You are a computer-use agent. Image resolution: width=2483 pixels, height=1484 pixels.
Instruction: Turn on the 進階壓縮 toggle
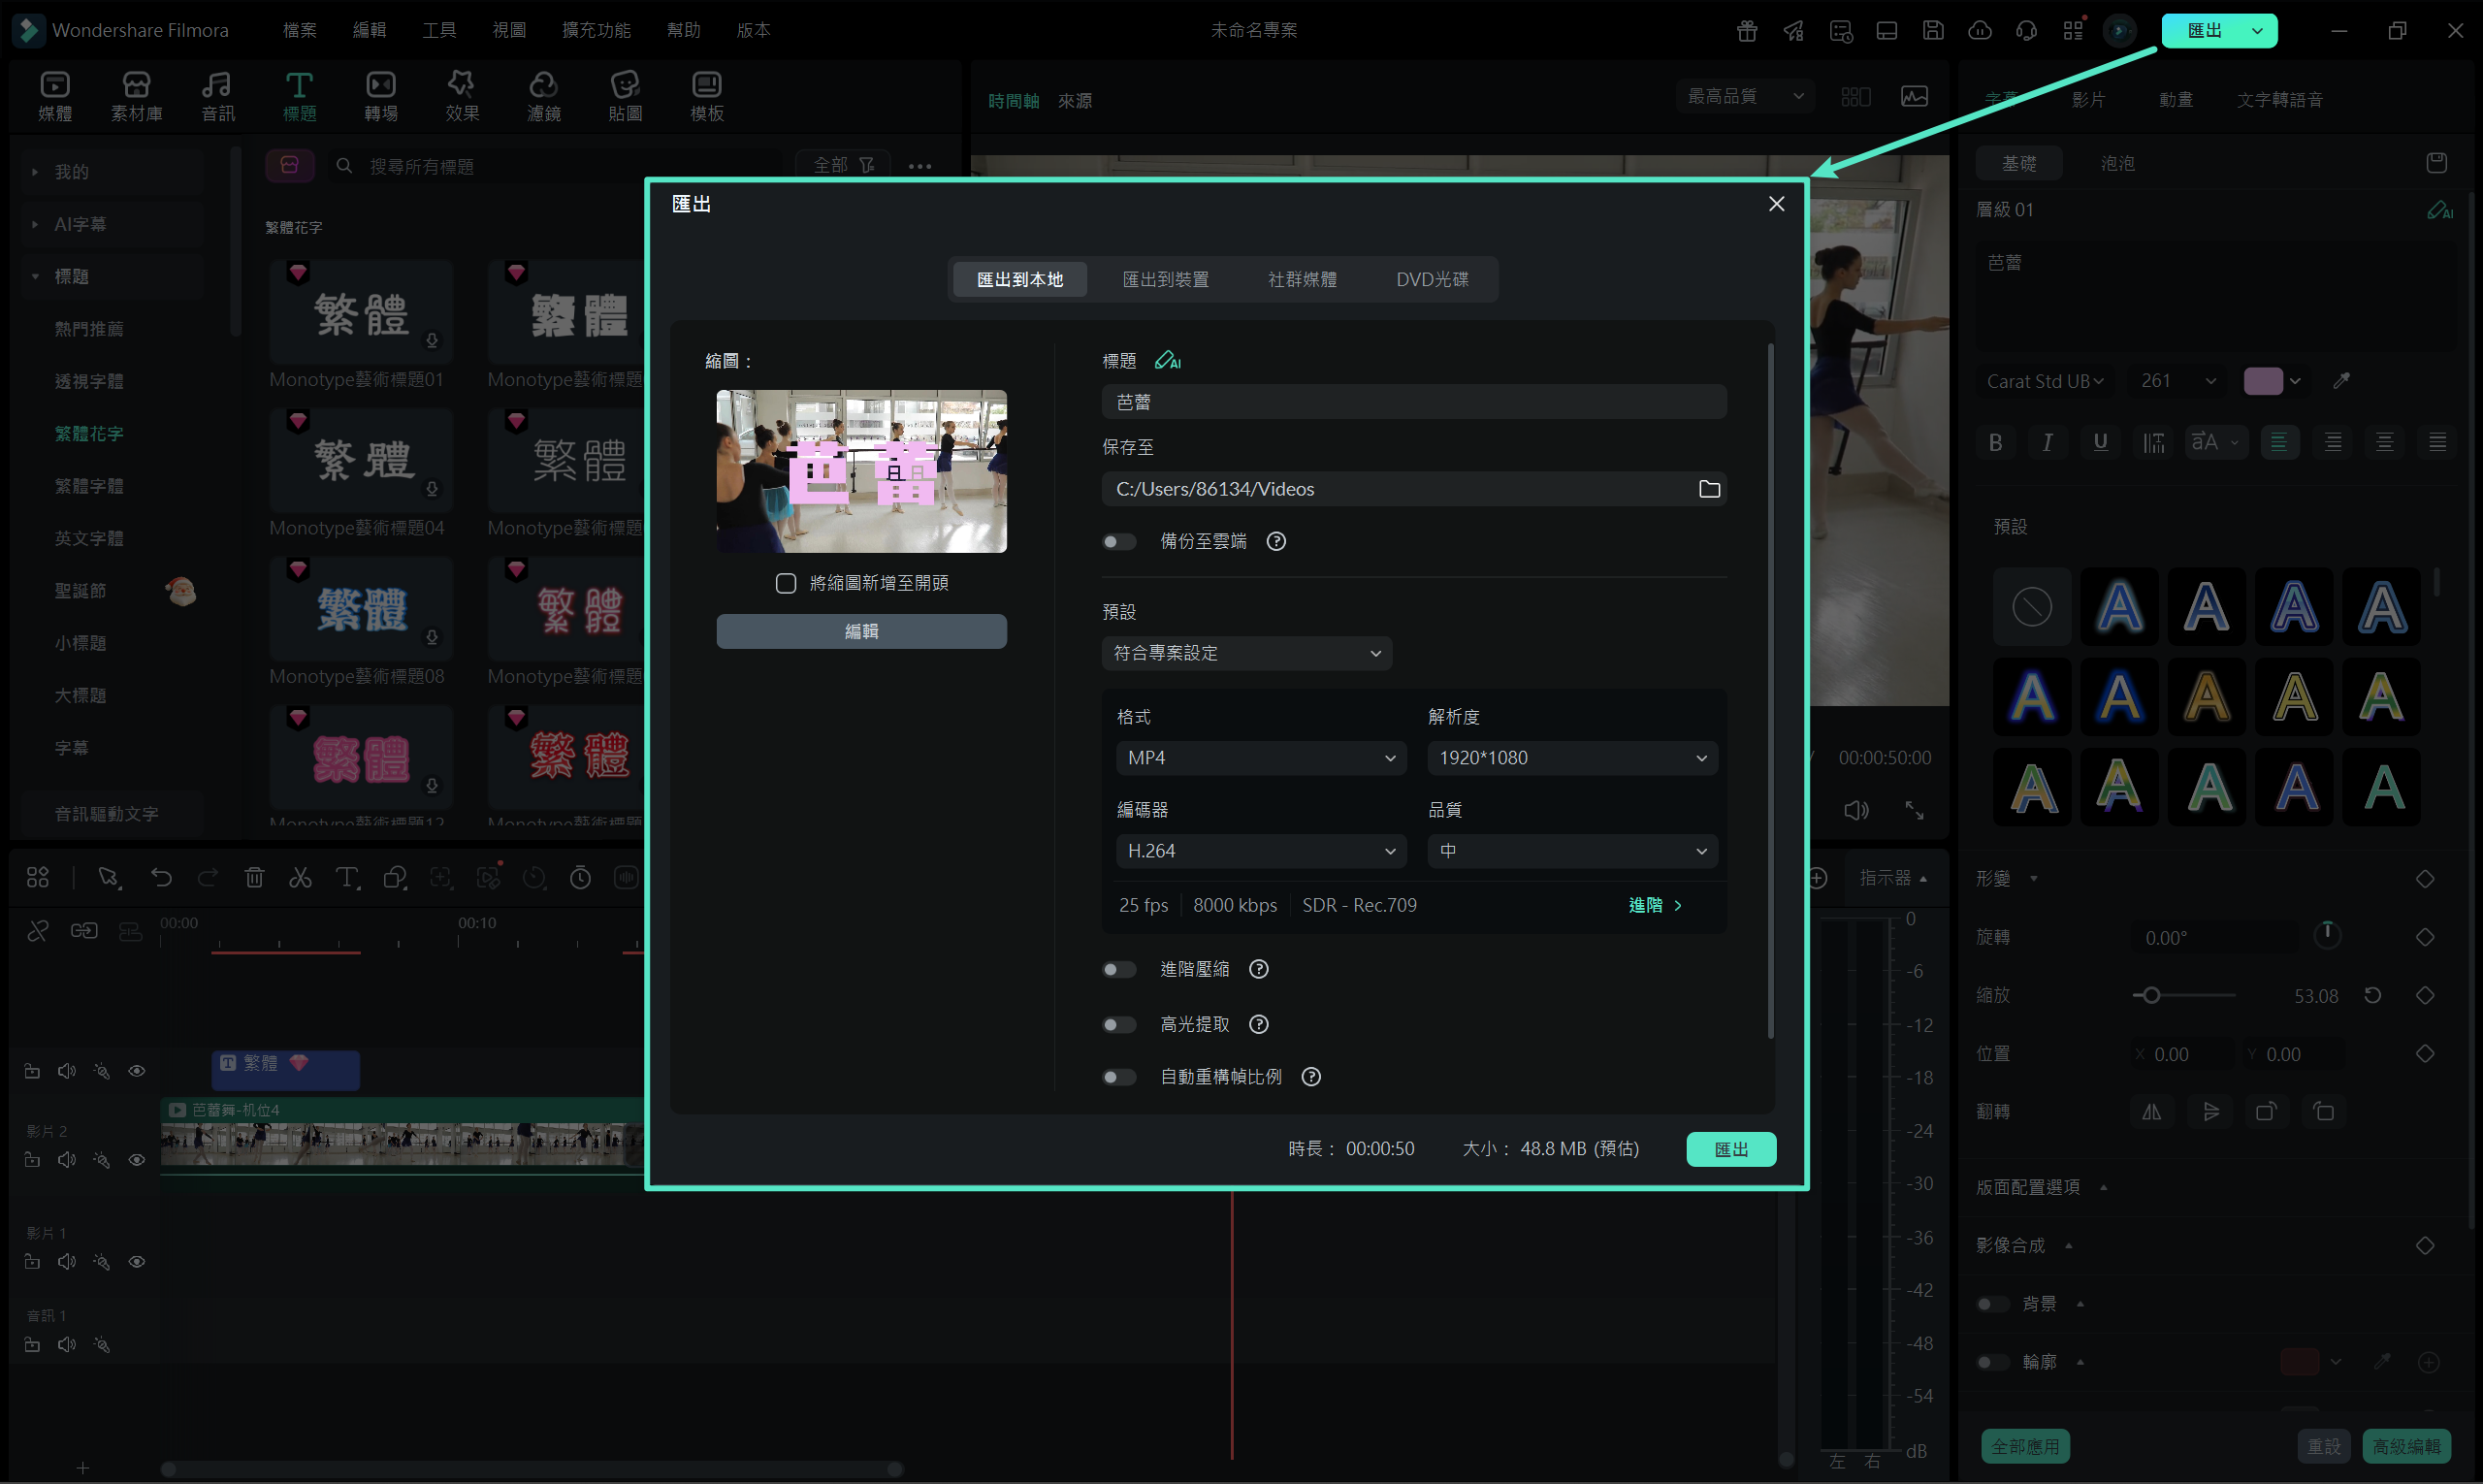coord(1119,969)
